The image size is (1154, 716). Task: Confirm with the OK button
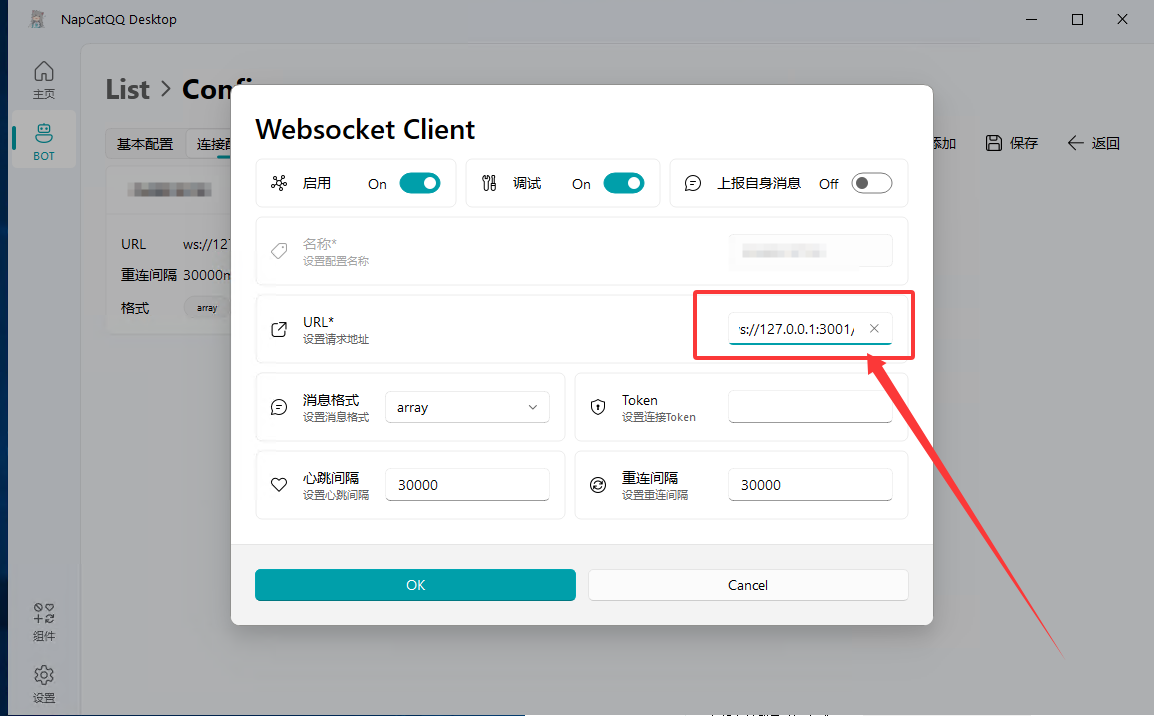point(415,585)
